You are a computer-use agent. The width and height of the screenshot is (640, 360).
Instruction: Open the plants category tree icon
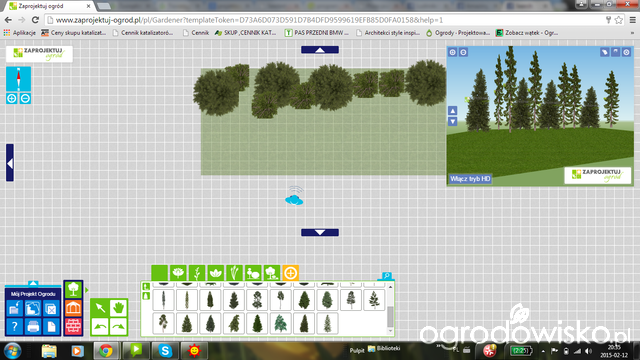[x=73, y=289]
